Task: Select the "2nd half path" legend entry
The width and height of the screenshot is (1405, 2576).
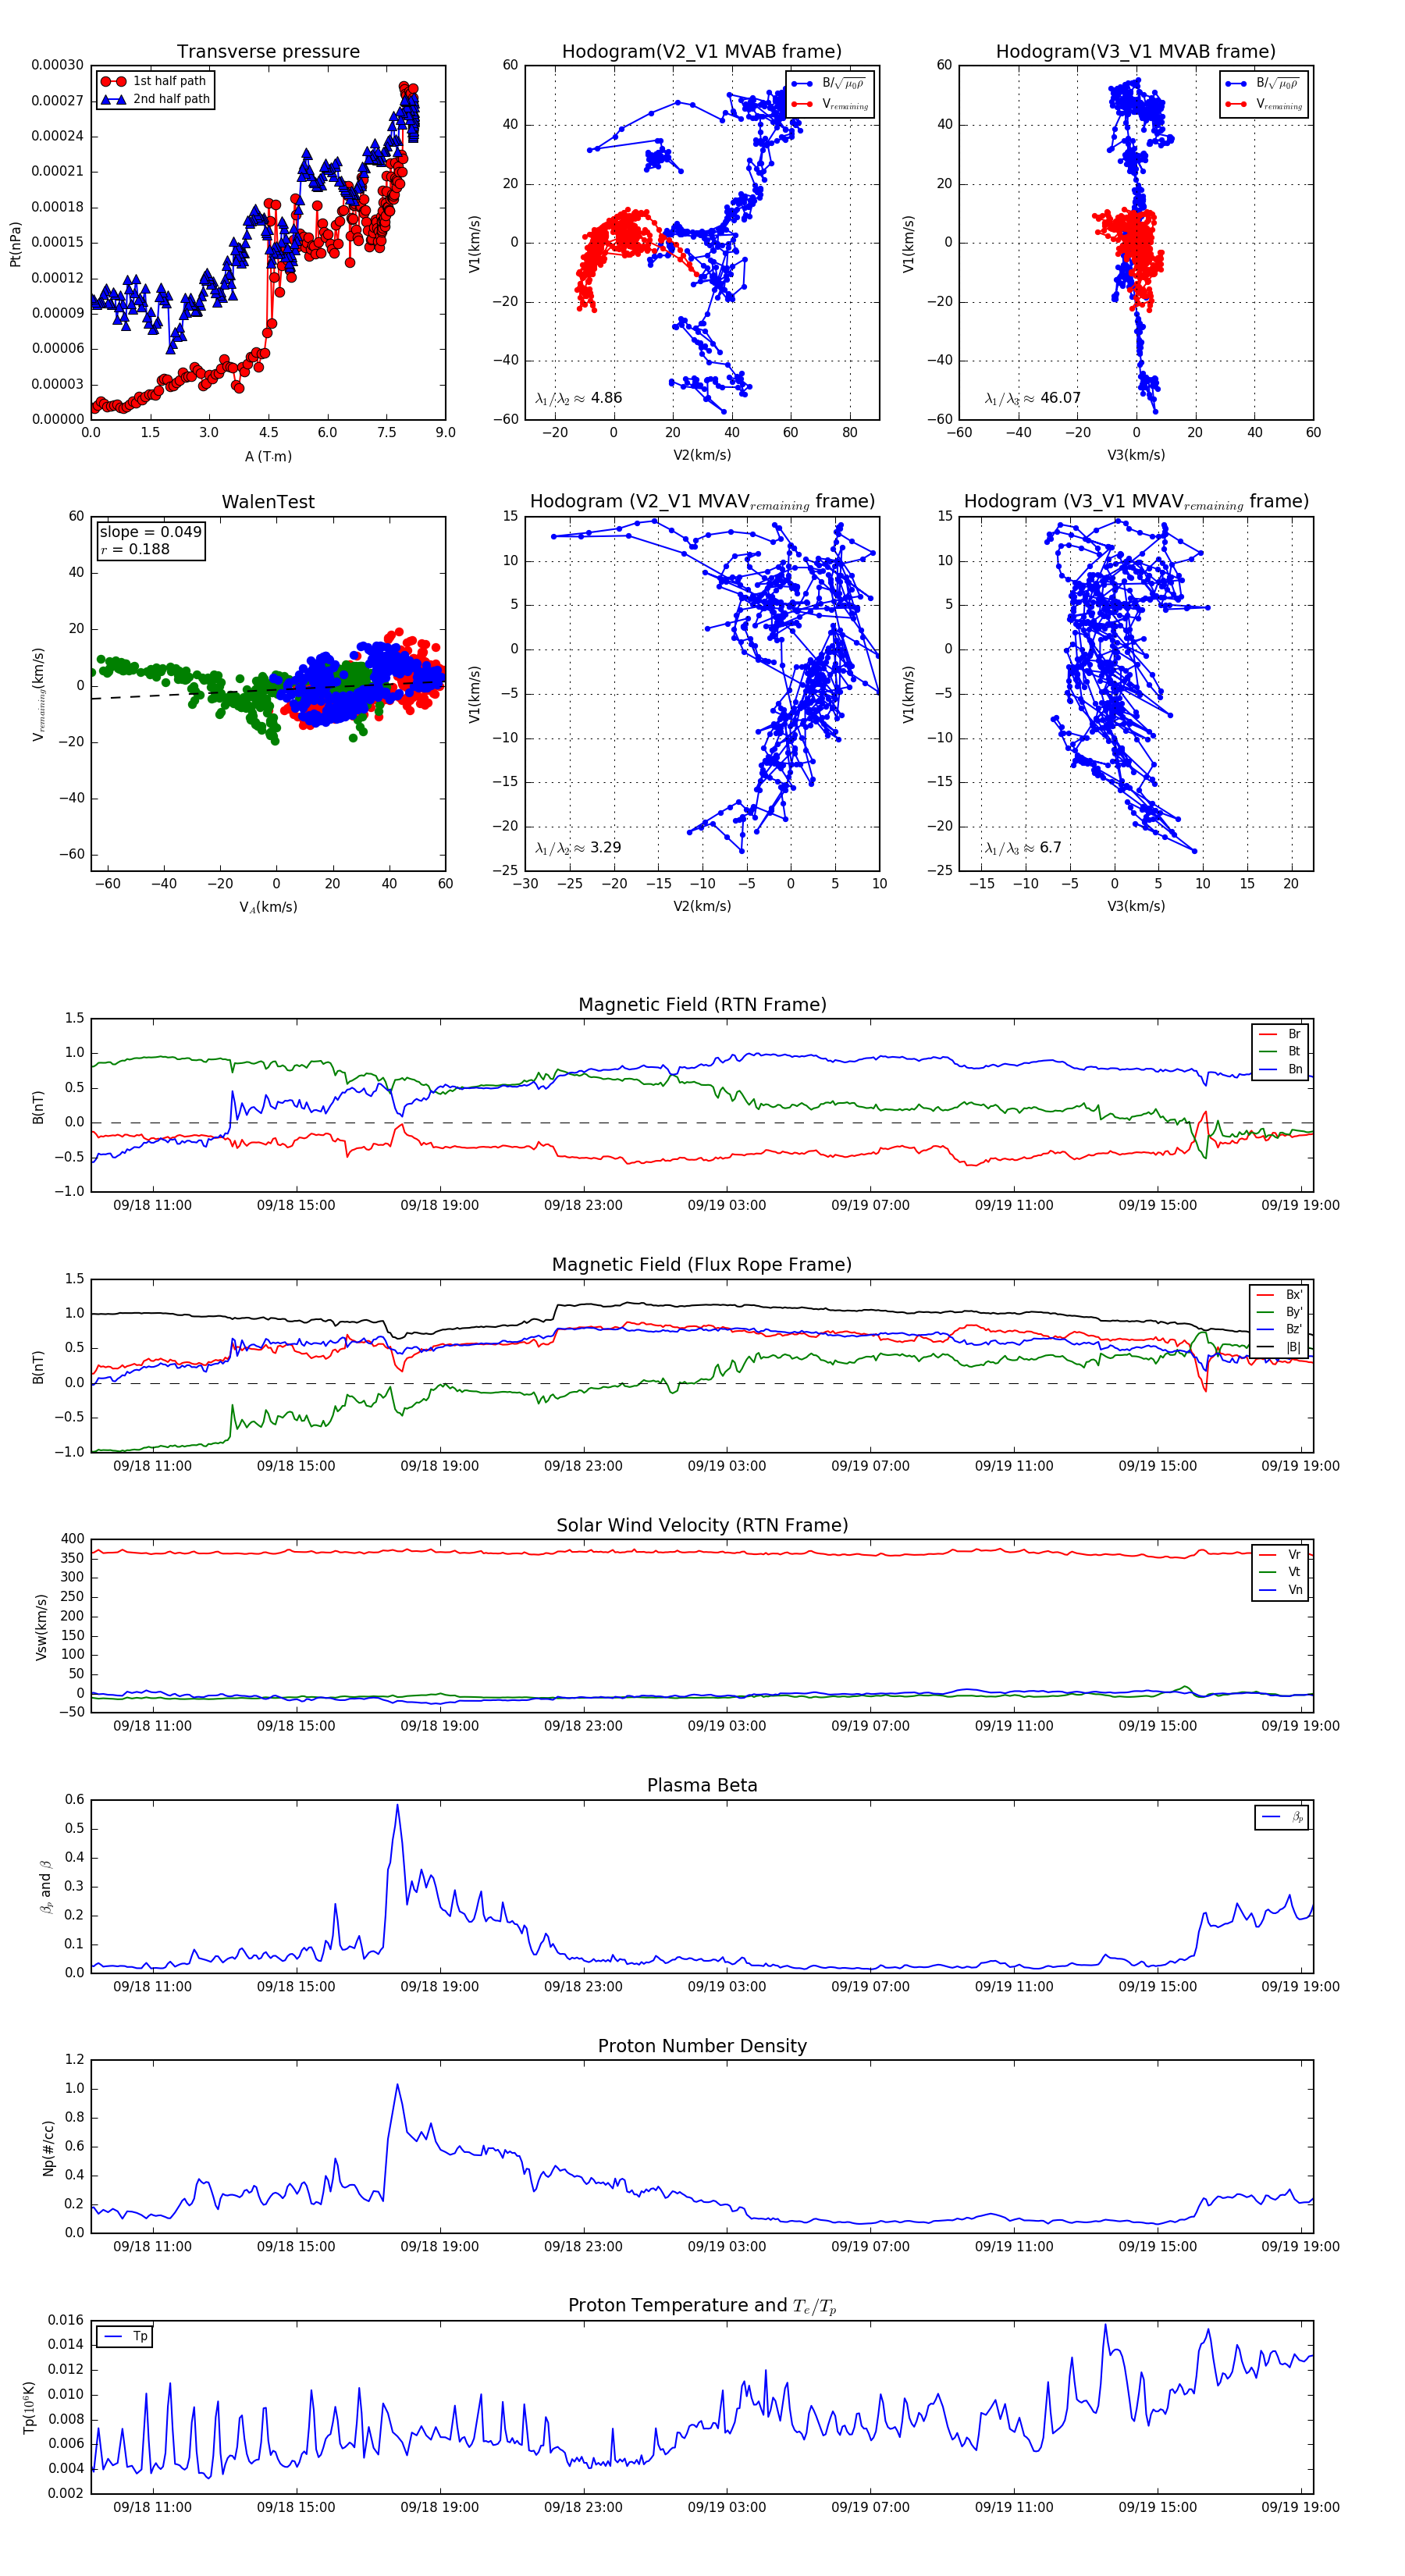Action: tap(155, 99)
